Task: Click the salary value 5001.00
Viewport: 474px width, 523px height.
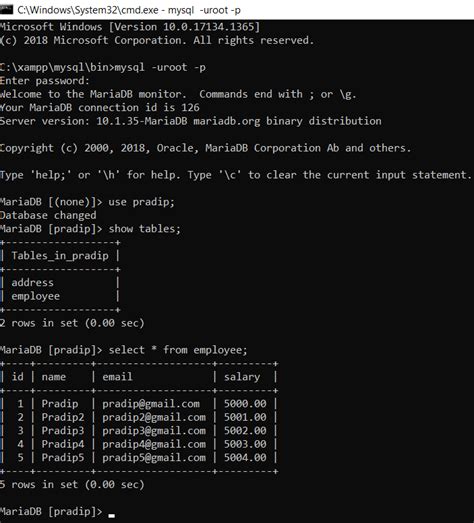Action: tap(245, 417)
